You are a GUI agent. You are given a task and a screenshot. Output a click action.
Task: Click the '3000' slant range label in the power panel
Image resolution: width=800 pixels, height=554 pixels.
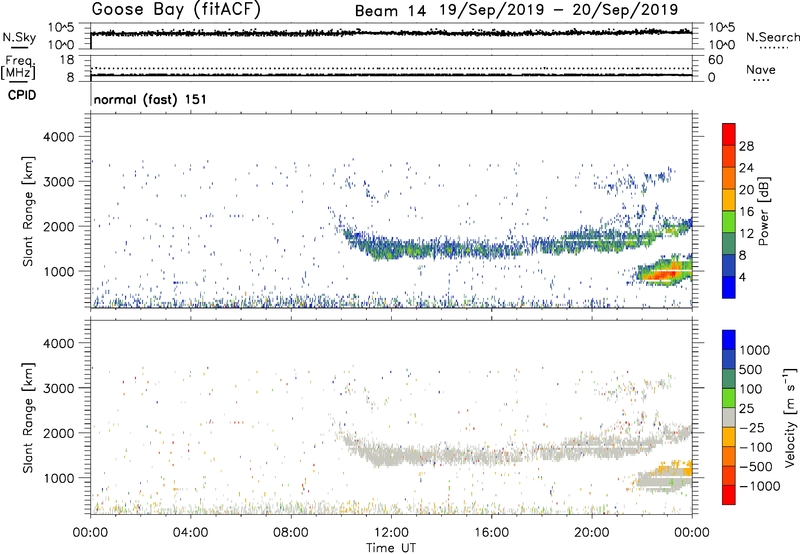[59, 182]
